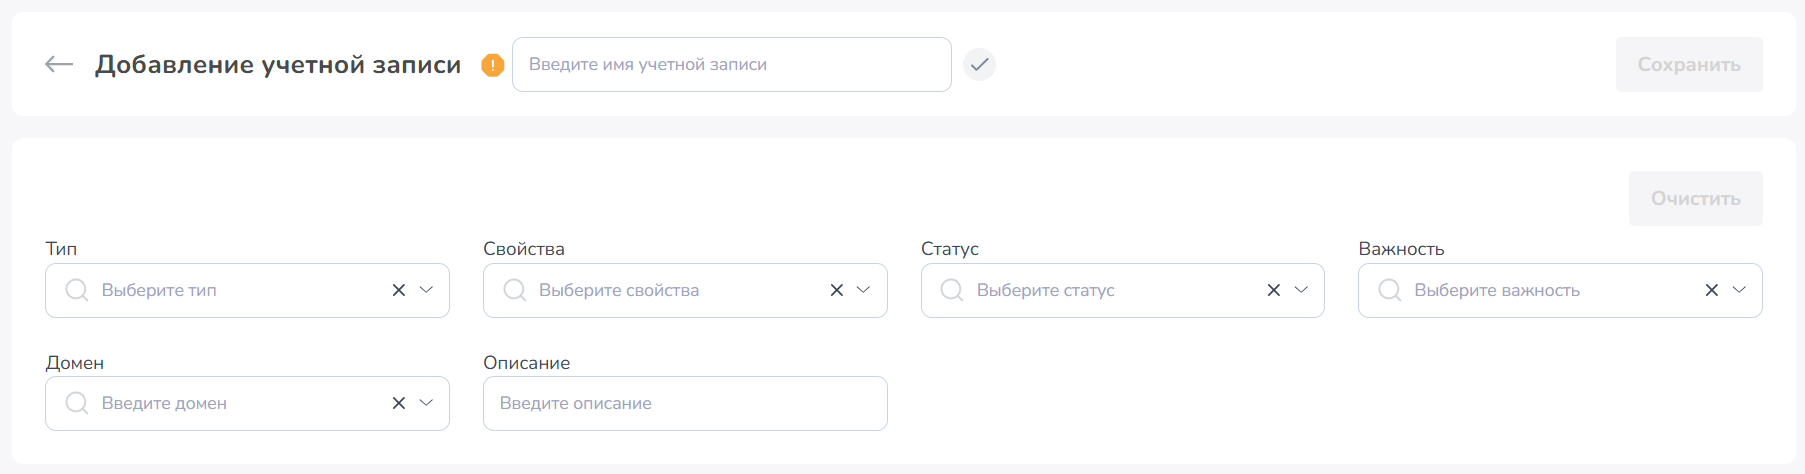Confirm account name with checkmark icon
Image resolution: width=1805 pixels, height=474 pixels.
(979, 64)
